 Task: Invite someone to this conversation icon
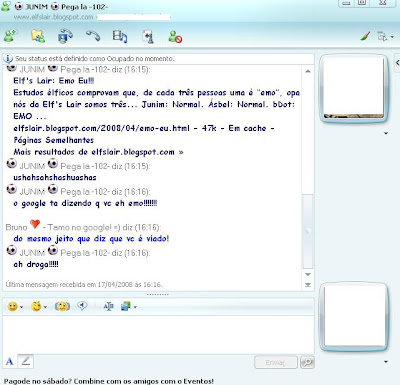click(10, 36)
